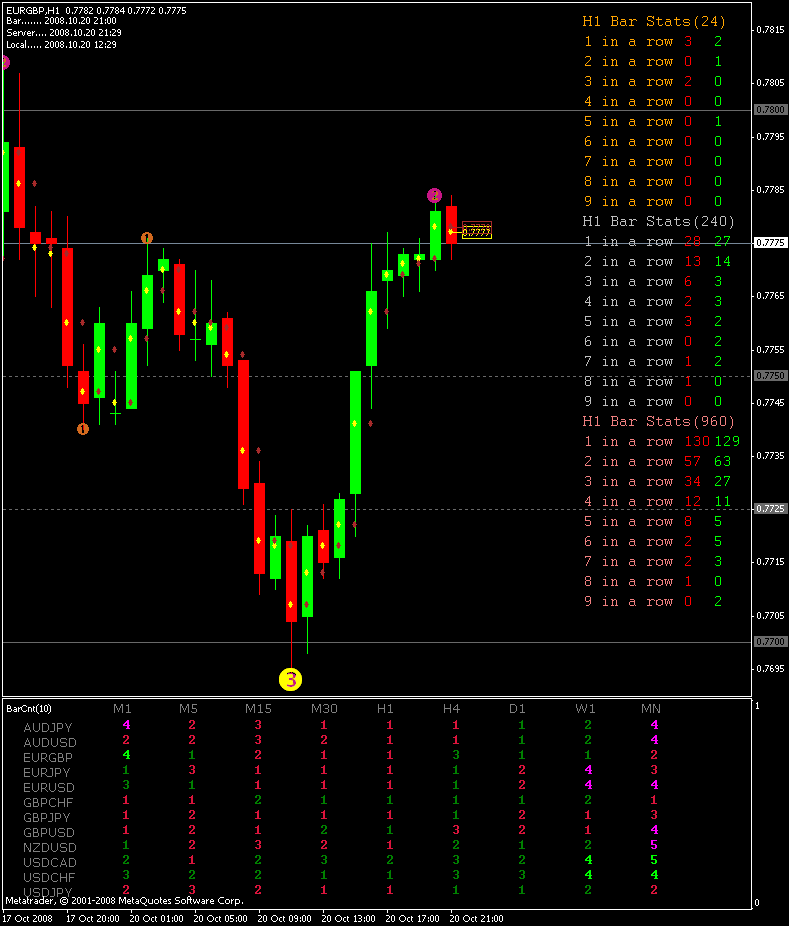The image size is (789, 926).
Task: Select the USDCAD row label
Action: (50, 863)
